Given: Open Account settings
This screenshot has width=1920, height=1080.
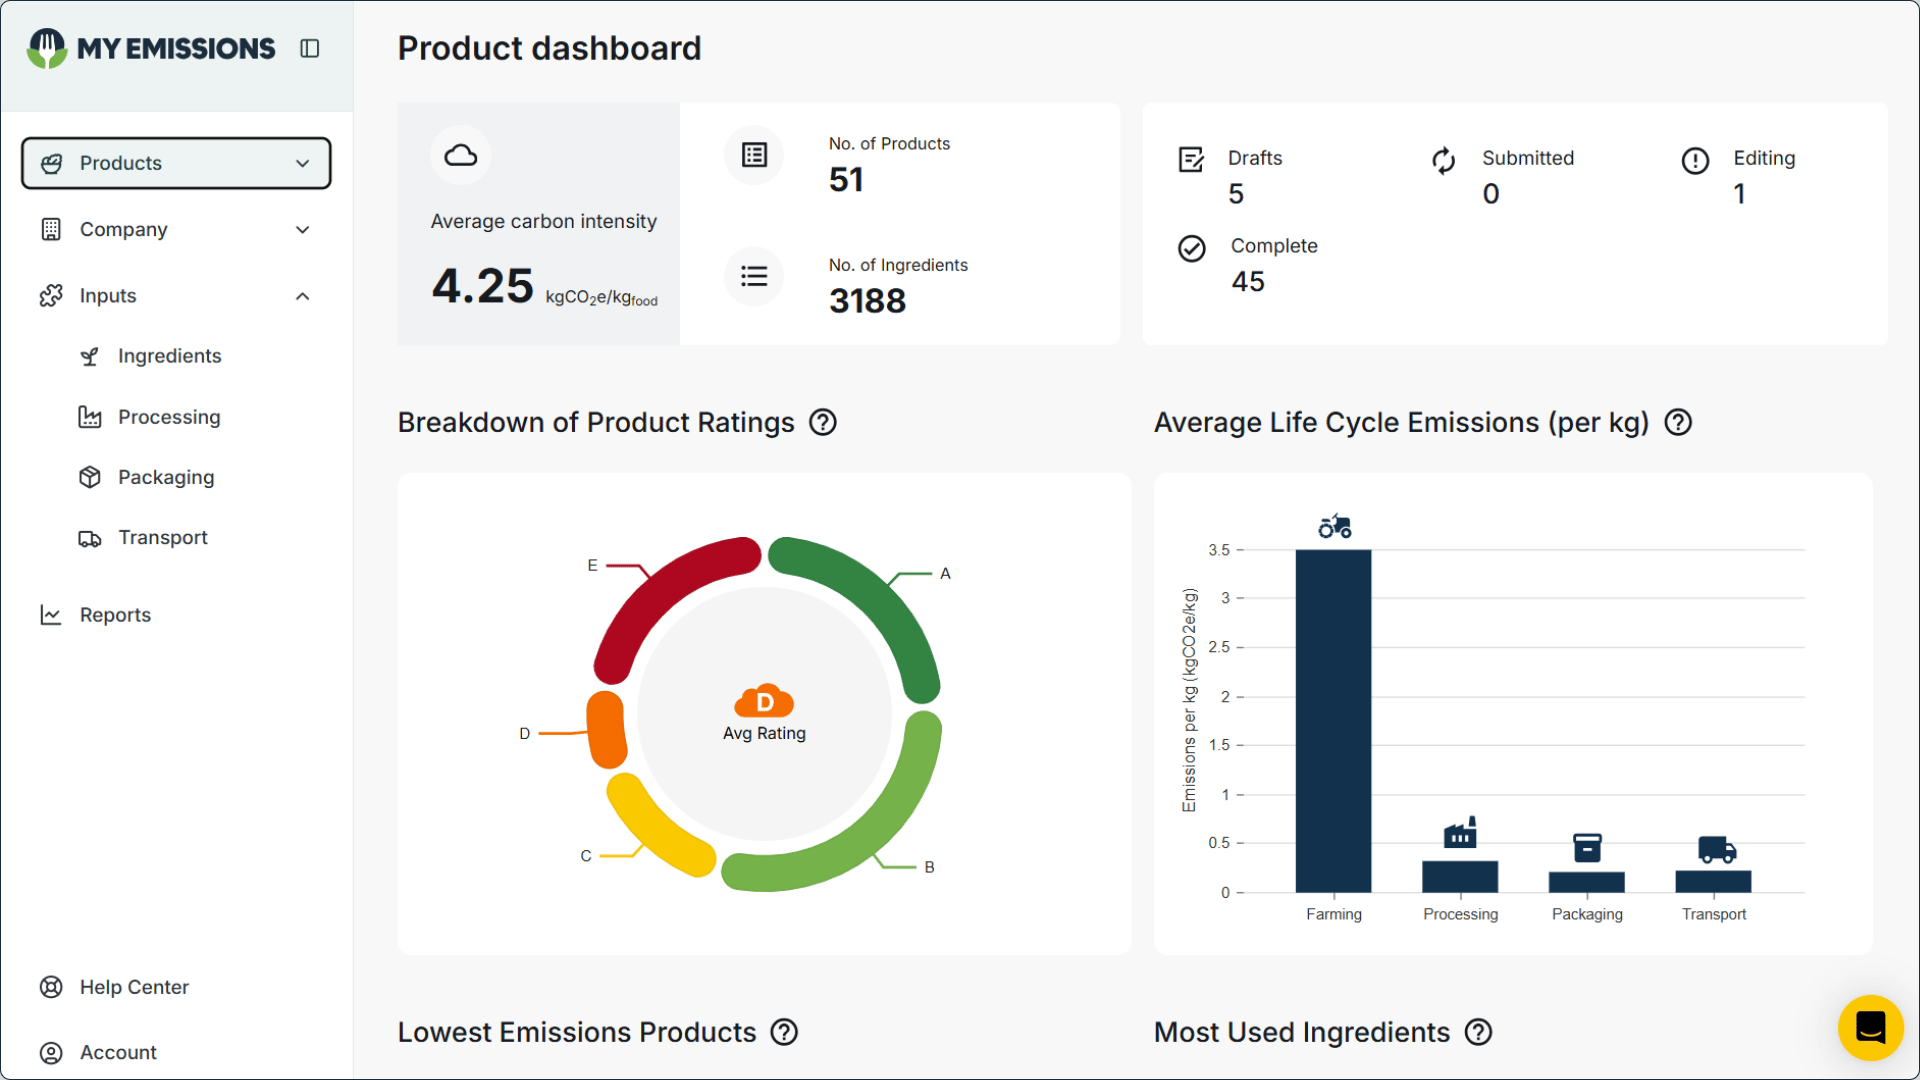Looking at the screenshot, I should tap(118, 1052).
